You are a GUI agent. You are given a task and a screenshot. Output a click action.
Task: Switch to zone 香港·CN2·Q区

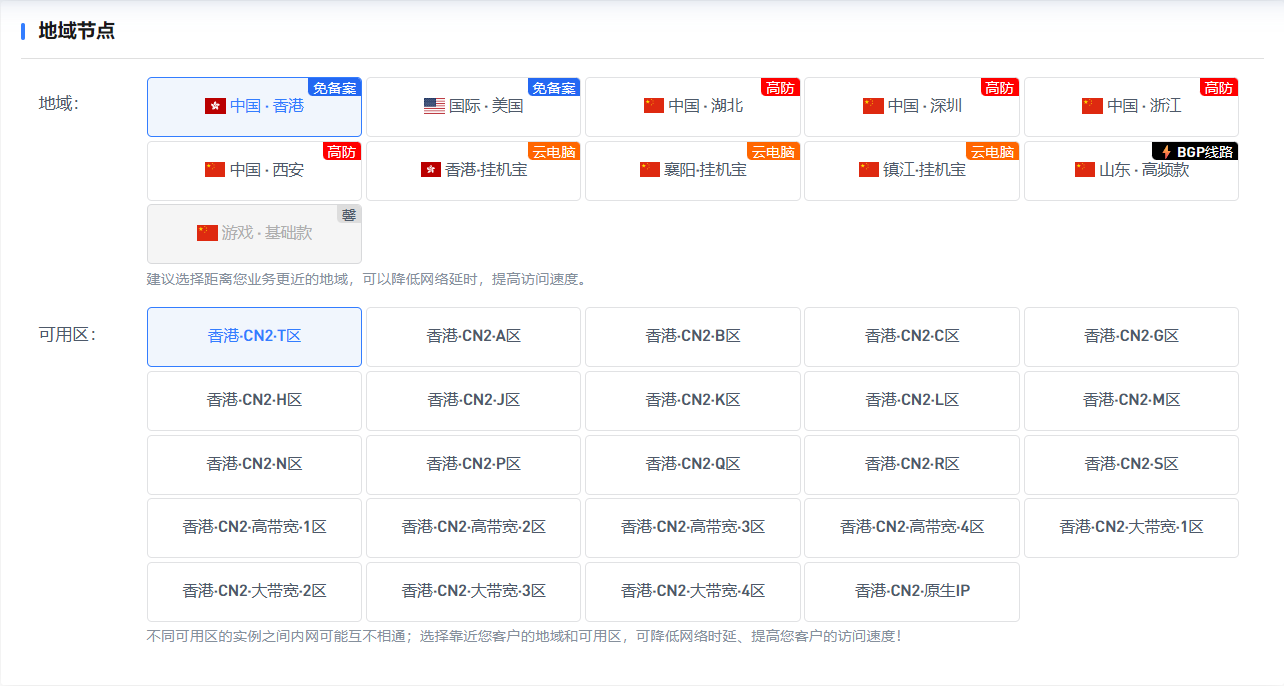tap(692, 465)
